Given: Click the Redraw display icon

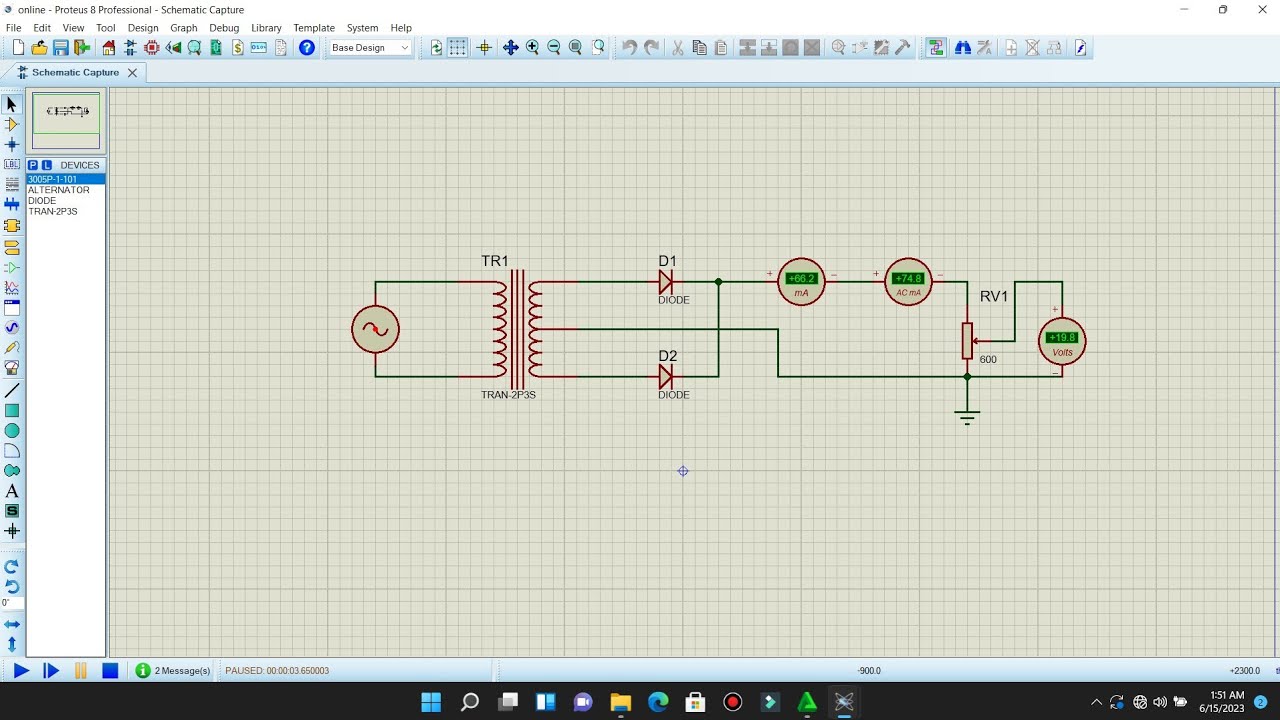Looking at the screenshot, I should (436, 47).
